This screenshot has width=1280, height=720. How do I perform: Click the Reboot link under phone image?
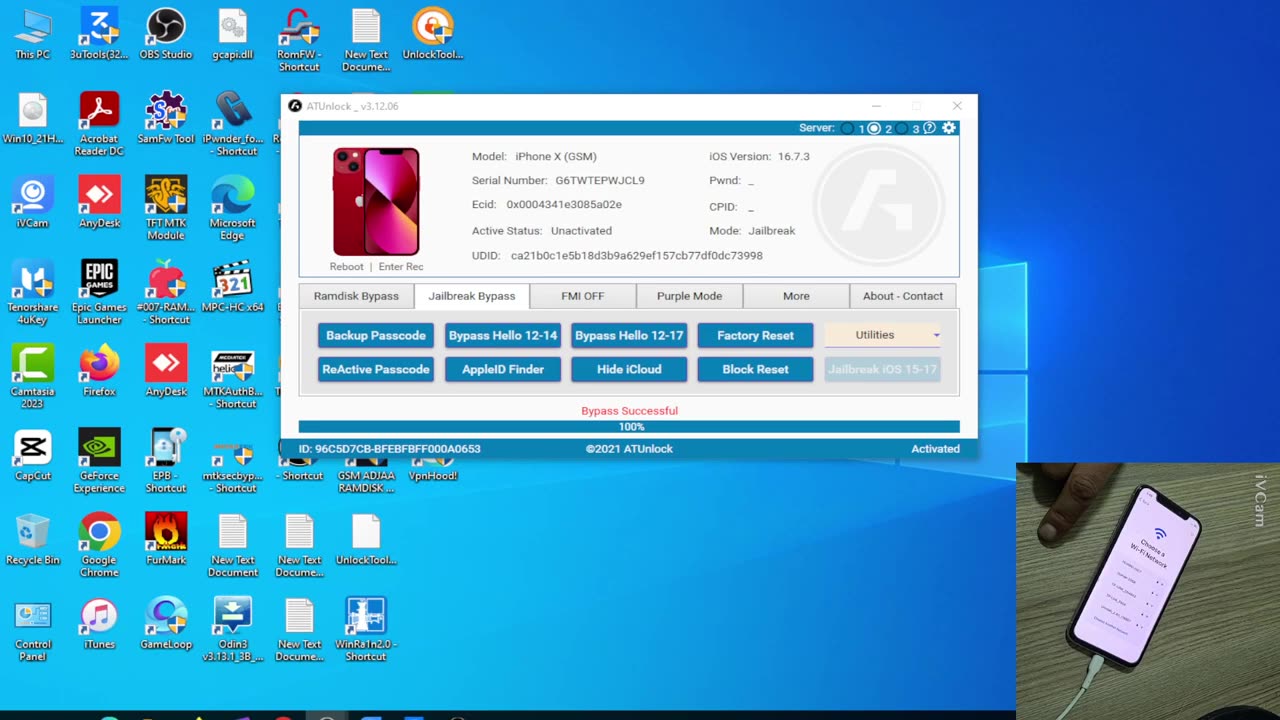click(x=347, y=267)
